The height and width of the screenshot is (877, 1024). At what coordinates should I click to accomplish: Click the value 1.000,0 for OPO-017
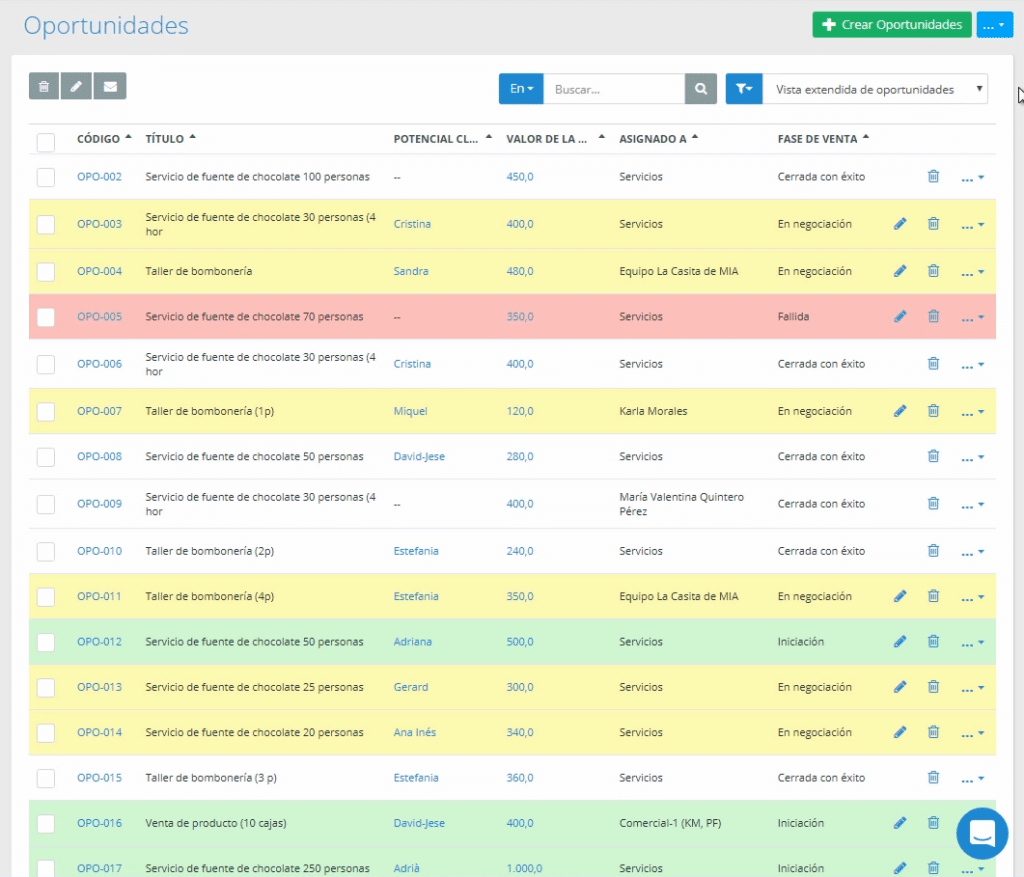tap(524, 868)
